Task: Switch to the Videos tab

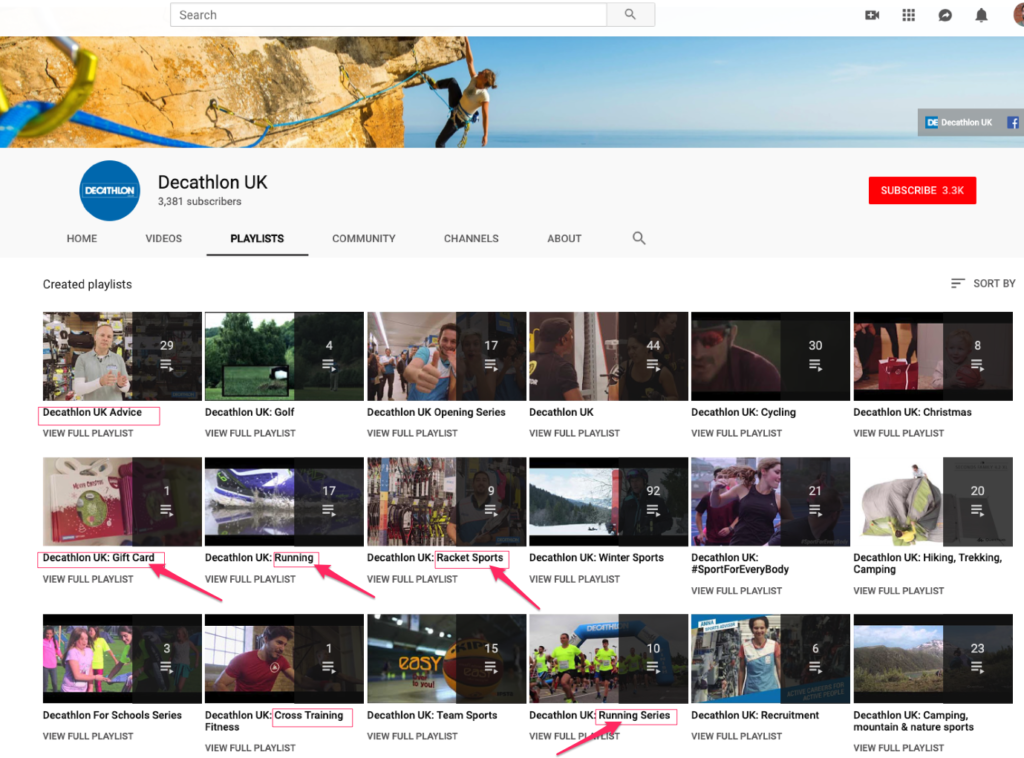Action: (163, 238)
